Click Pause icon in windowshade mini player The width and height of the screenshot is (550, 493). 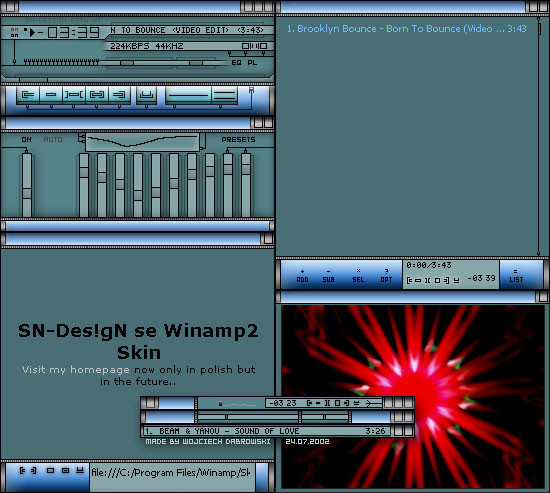click(x=327, y=403)
